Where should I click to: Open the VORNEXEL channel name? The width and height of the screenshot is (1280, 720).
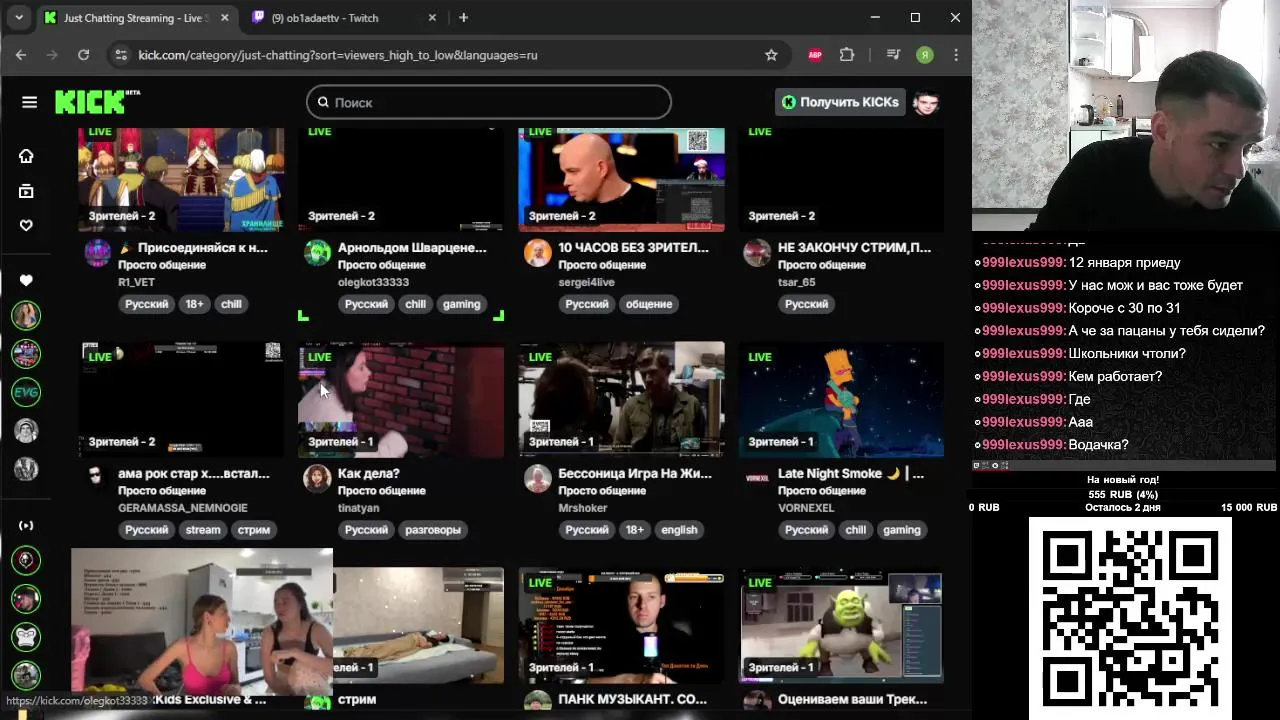pyautogui.click(x=806, y=508)
